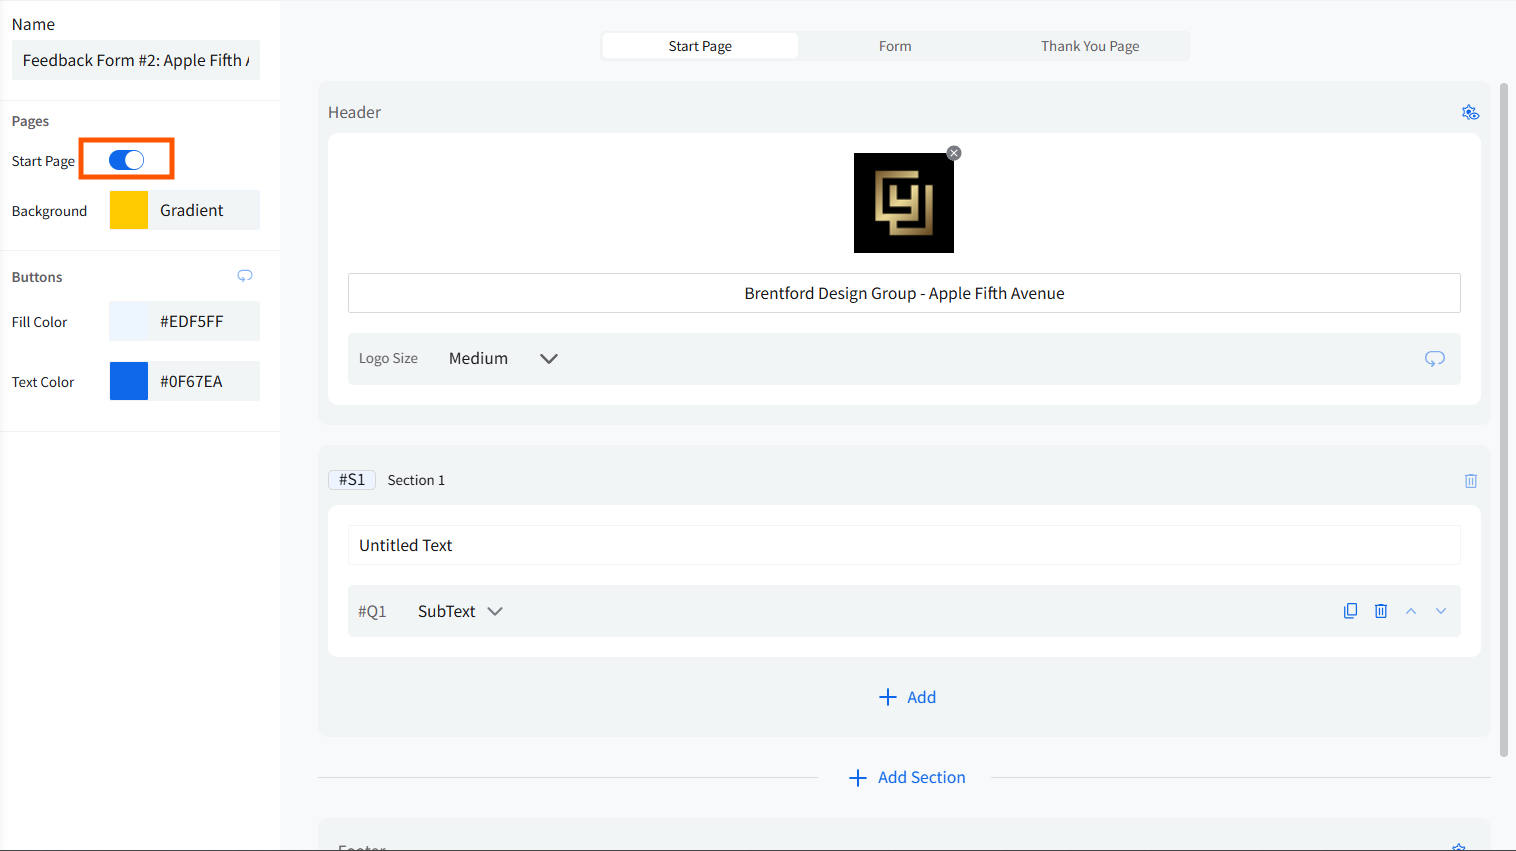The width and height of the screenshot is (1516, 851).
Task: Duplicate question Q1 with copy icon
Action: click(1350, 611)
